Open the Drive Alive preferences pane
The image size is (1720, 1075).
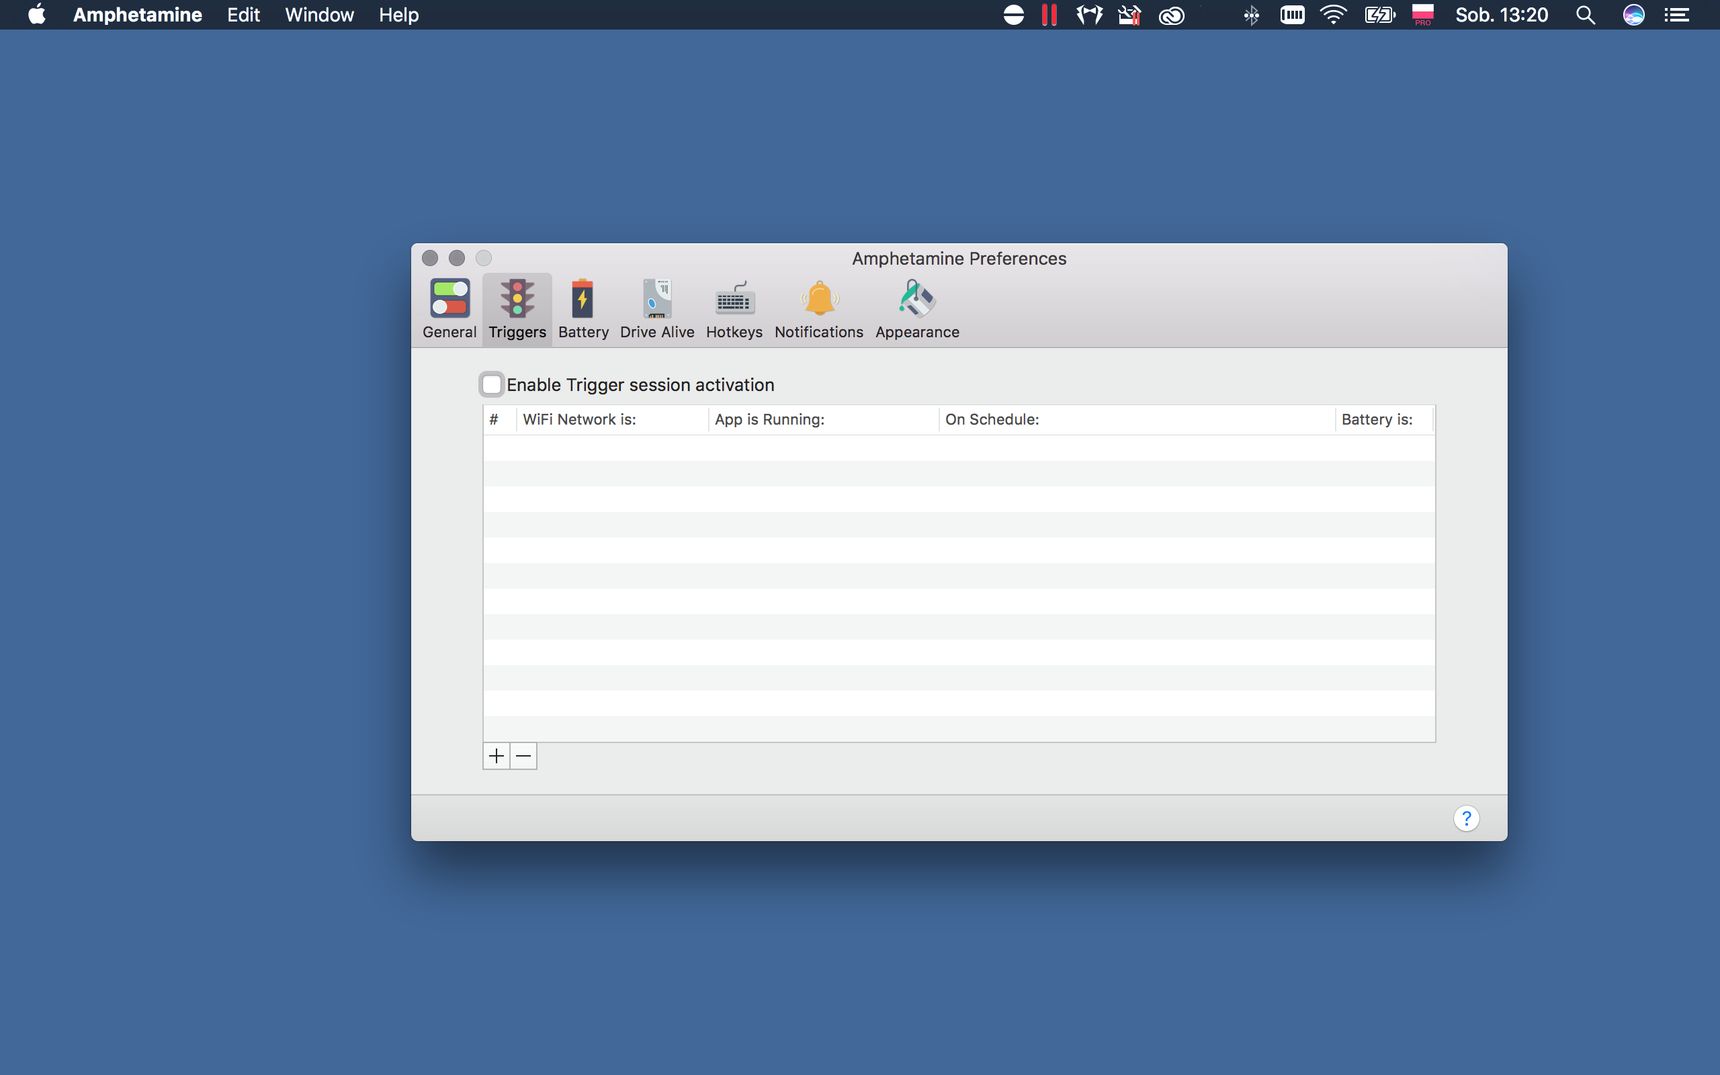click(x=657, y=310)
